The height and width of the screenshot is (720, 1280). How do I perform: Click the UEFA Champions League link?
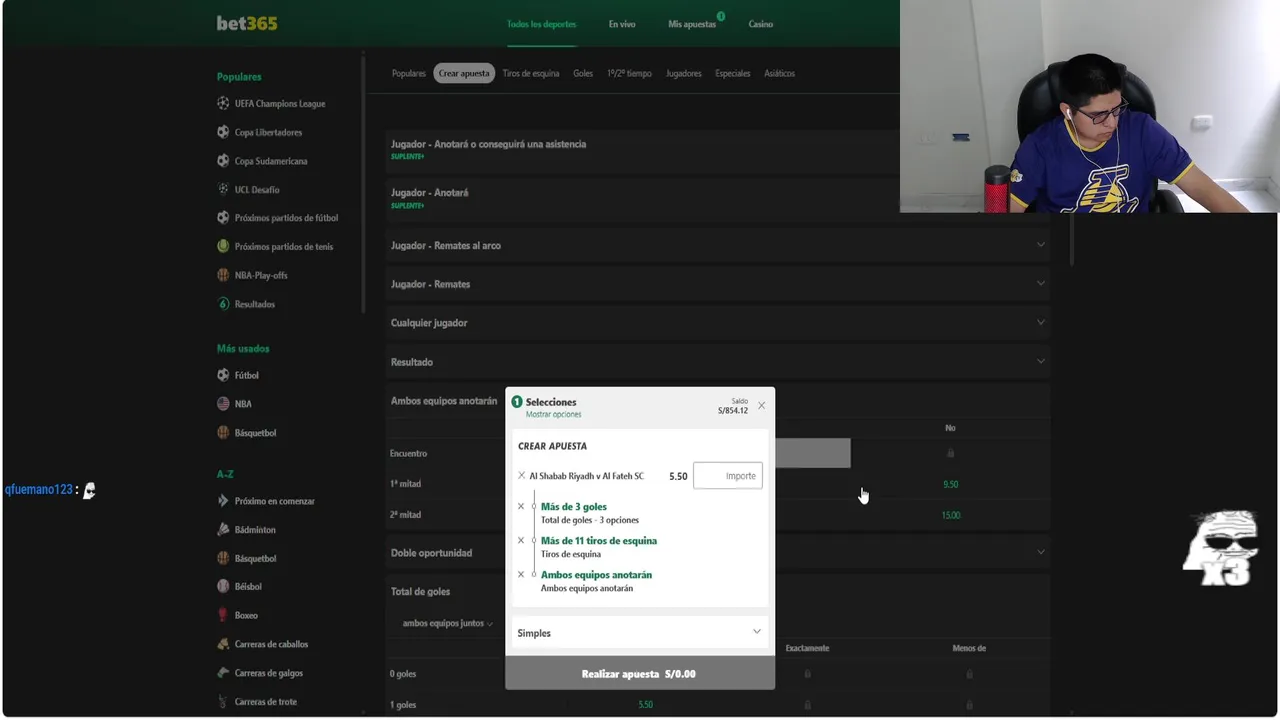[x=280, y=103]
